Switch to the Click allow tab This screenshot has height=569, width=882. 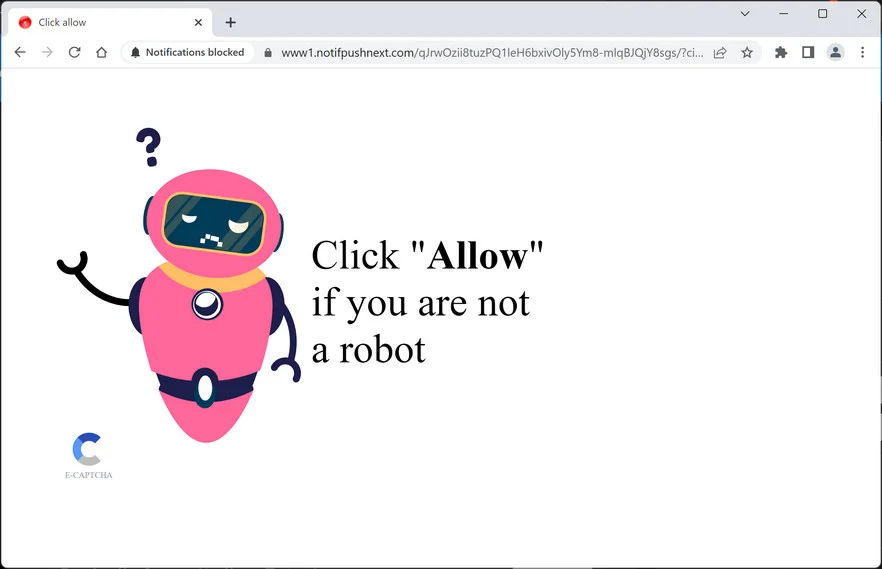(x=110, y=22)
